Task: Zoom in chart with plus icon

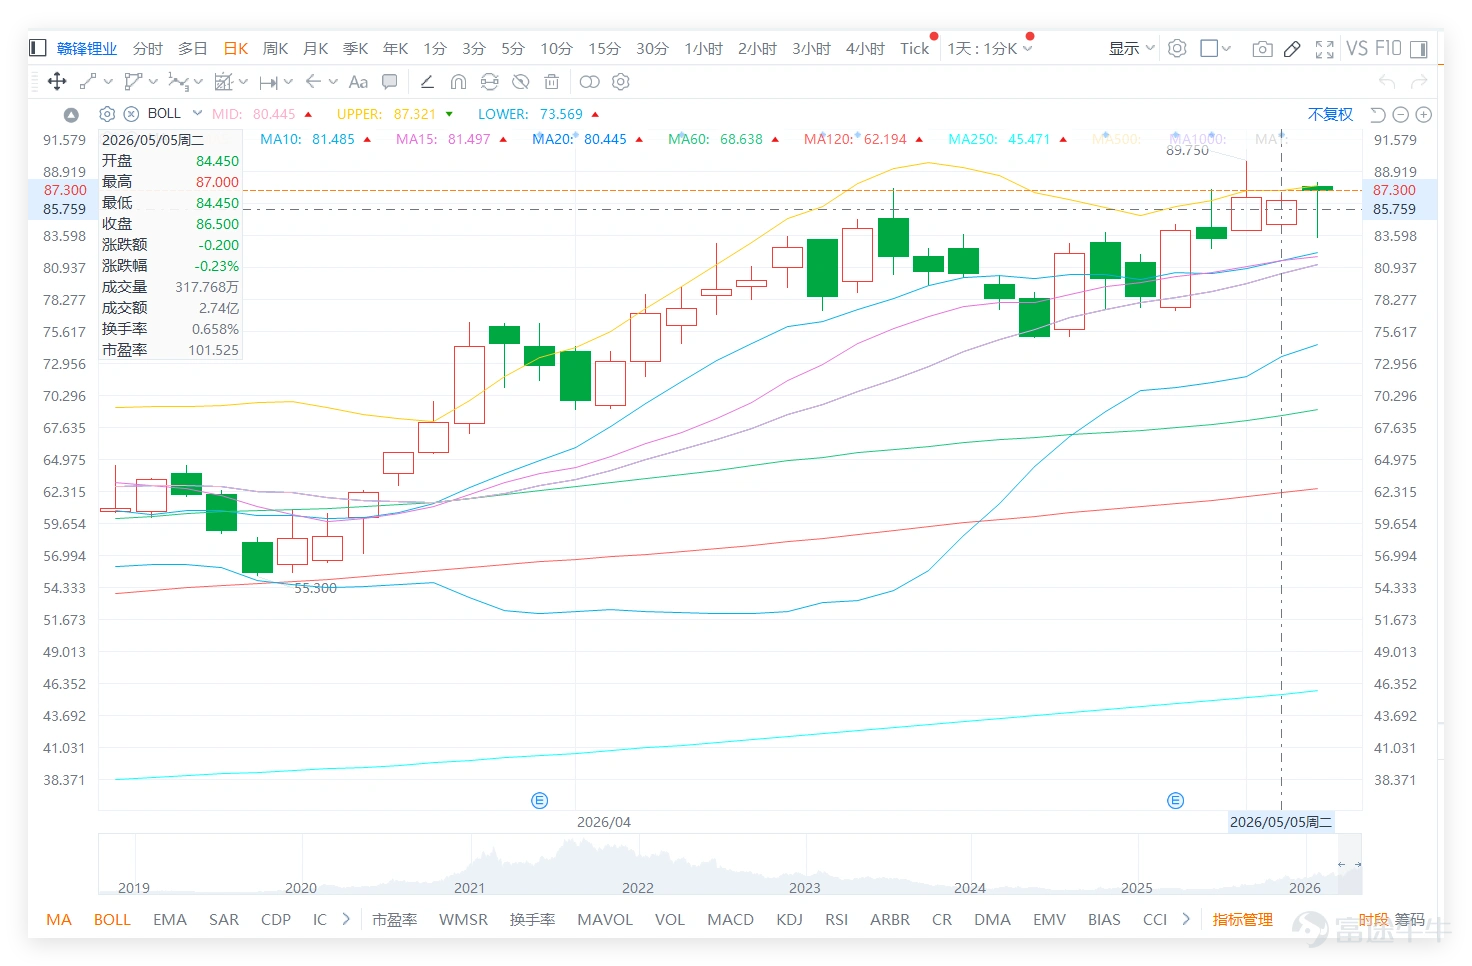Action: point(1424,115)
